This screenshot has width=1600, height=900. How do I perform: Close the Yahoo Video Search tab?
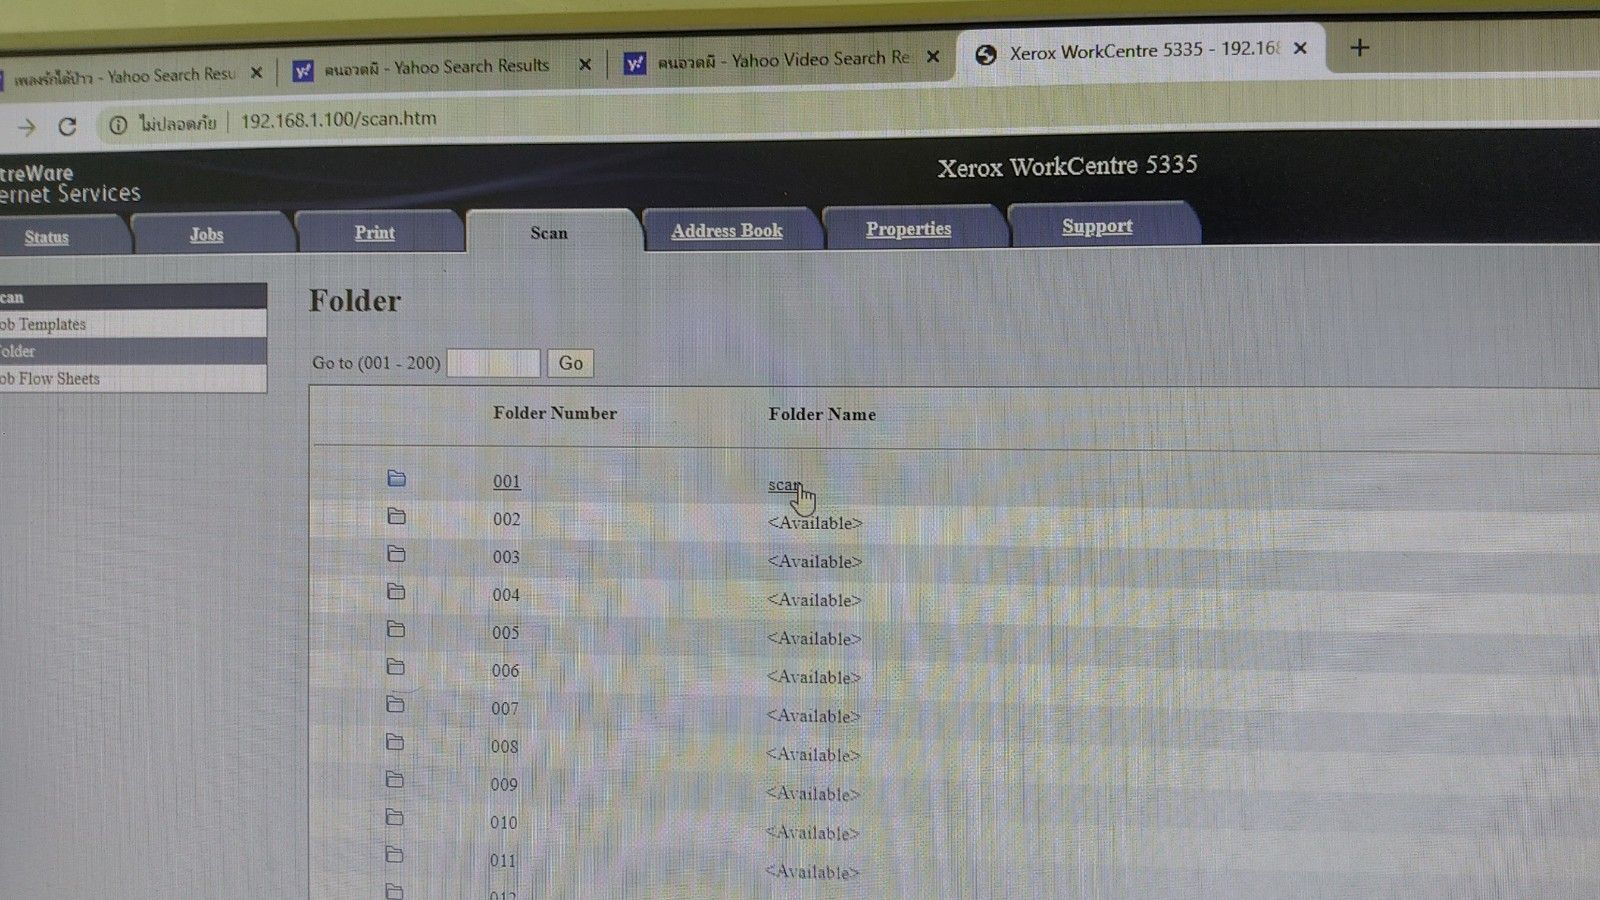[x=932, y=57]
